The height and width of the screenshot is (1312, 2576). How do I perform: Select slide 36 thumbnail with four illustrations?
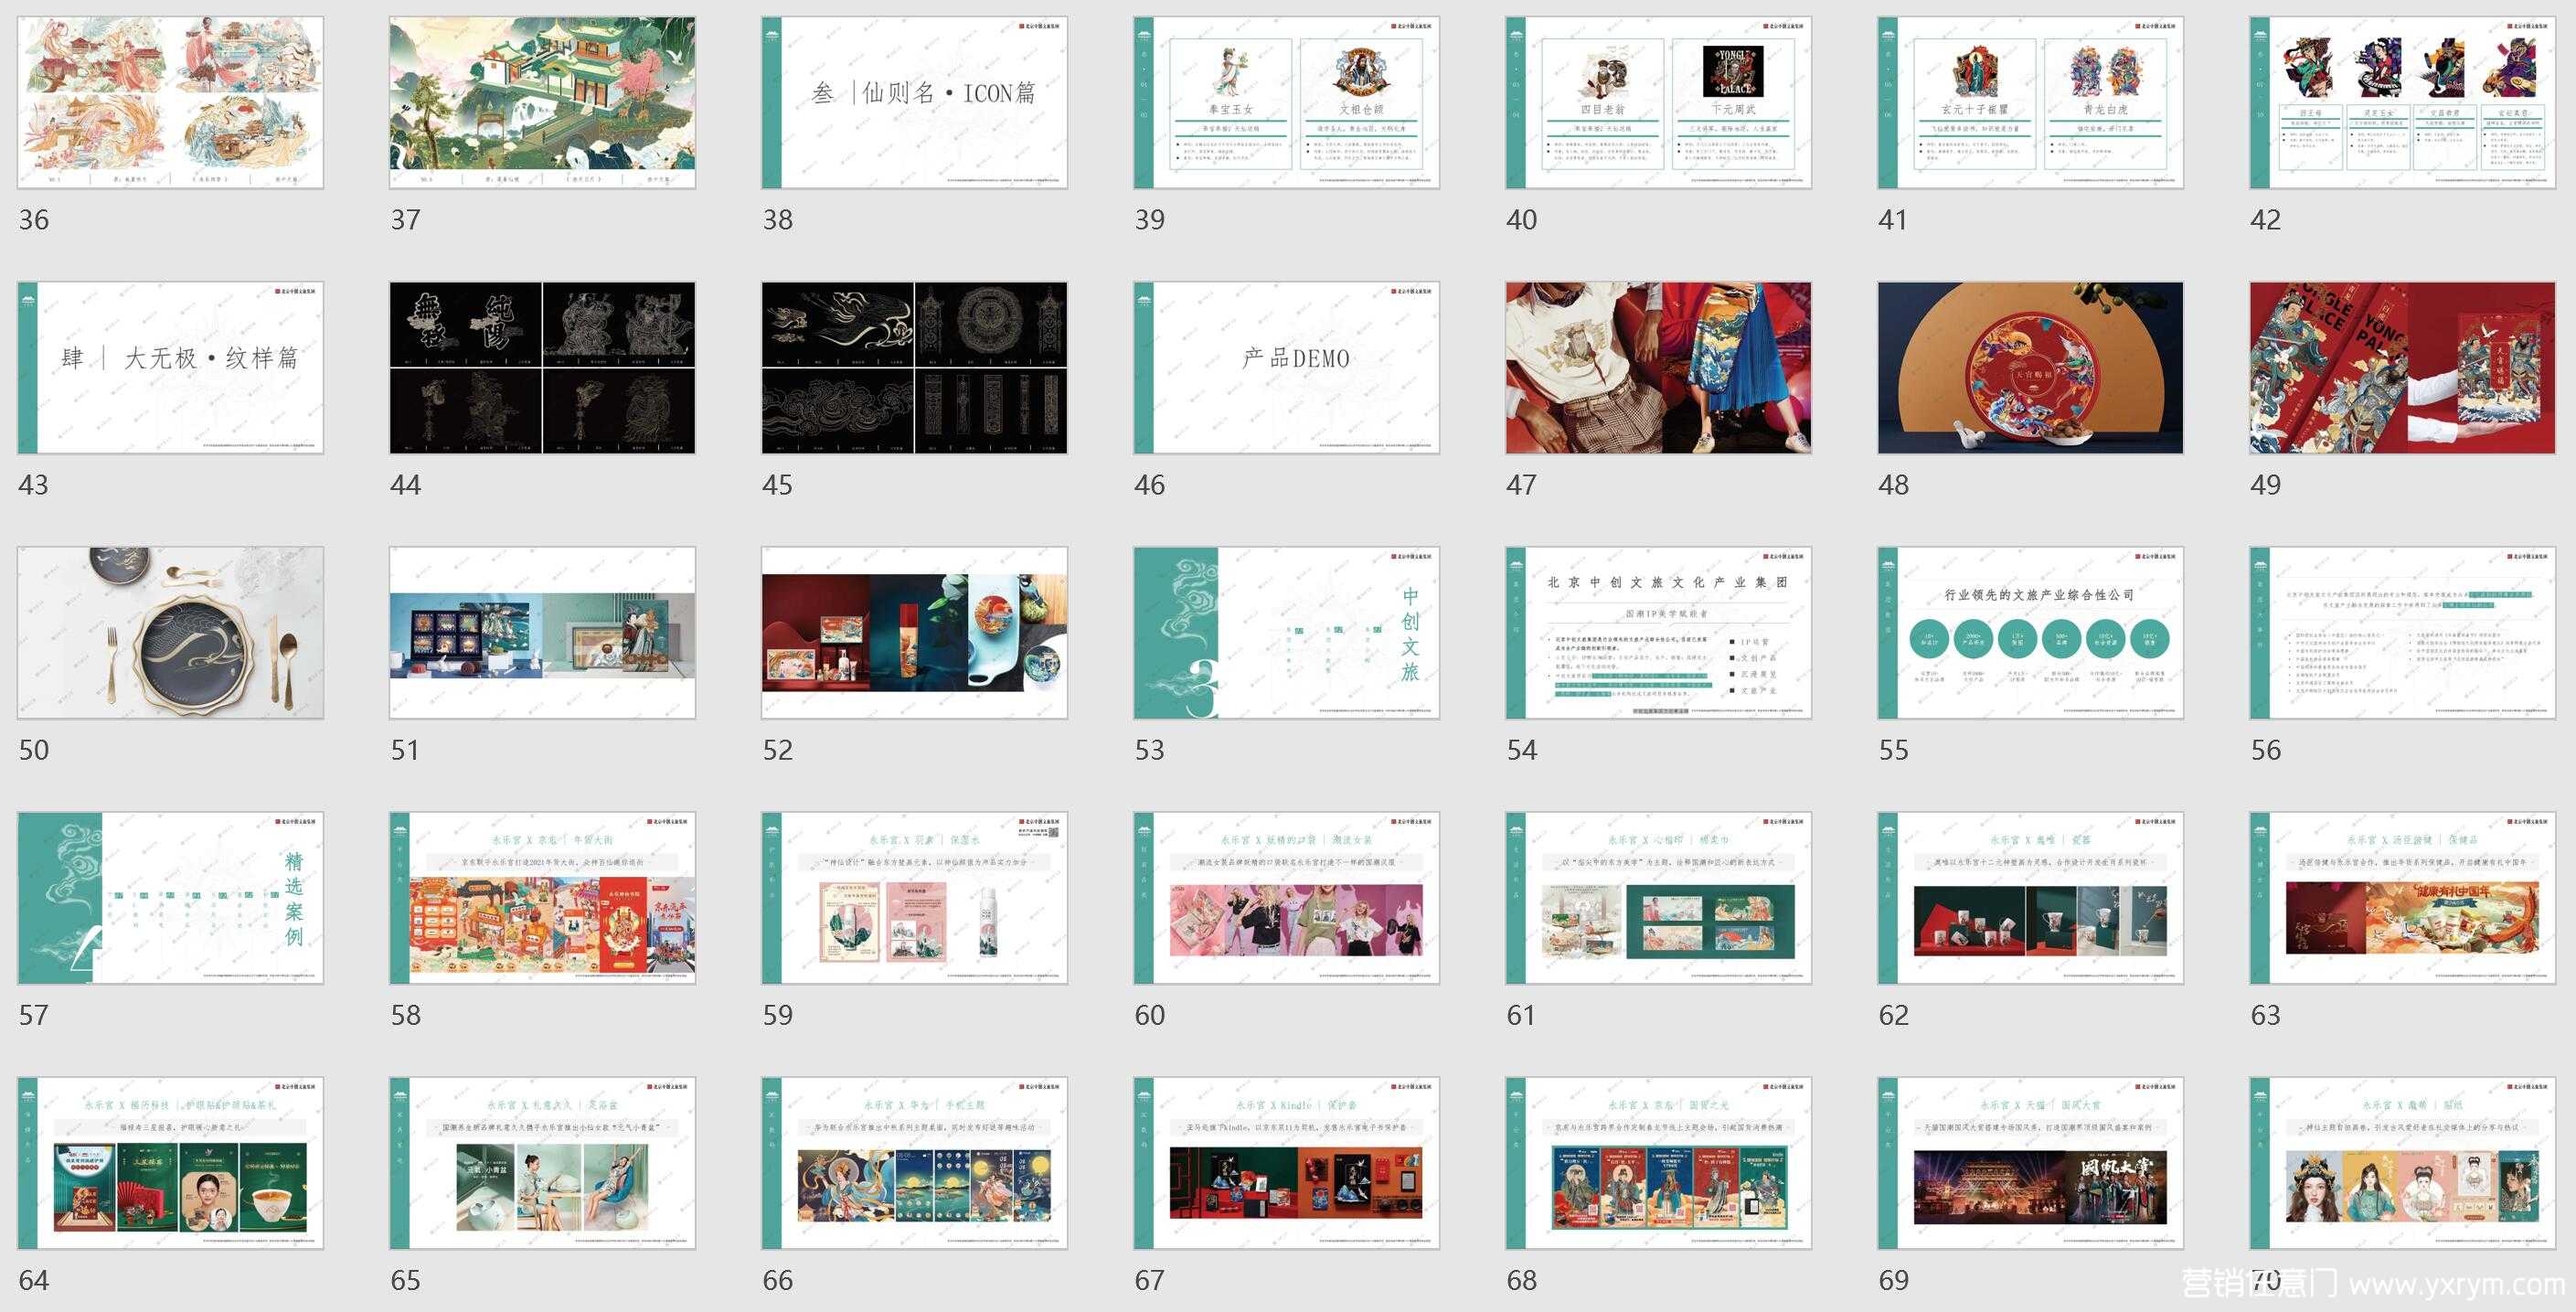(171, 102)
